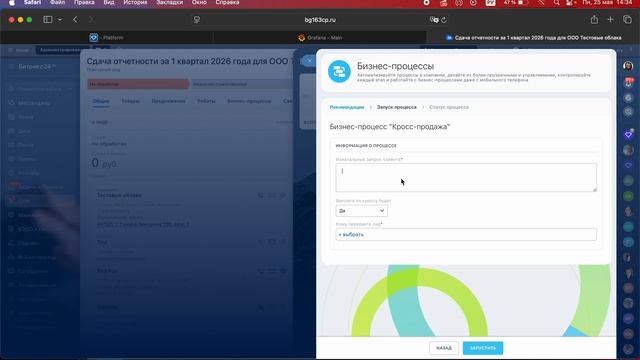Click the ЗАПУСТИТЬ button
This screenshot has width=640, height=360.
pos(483,348)
